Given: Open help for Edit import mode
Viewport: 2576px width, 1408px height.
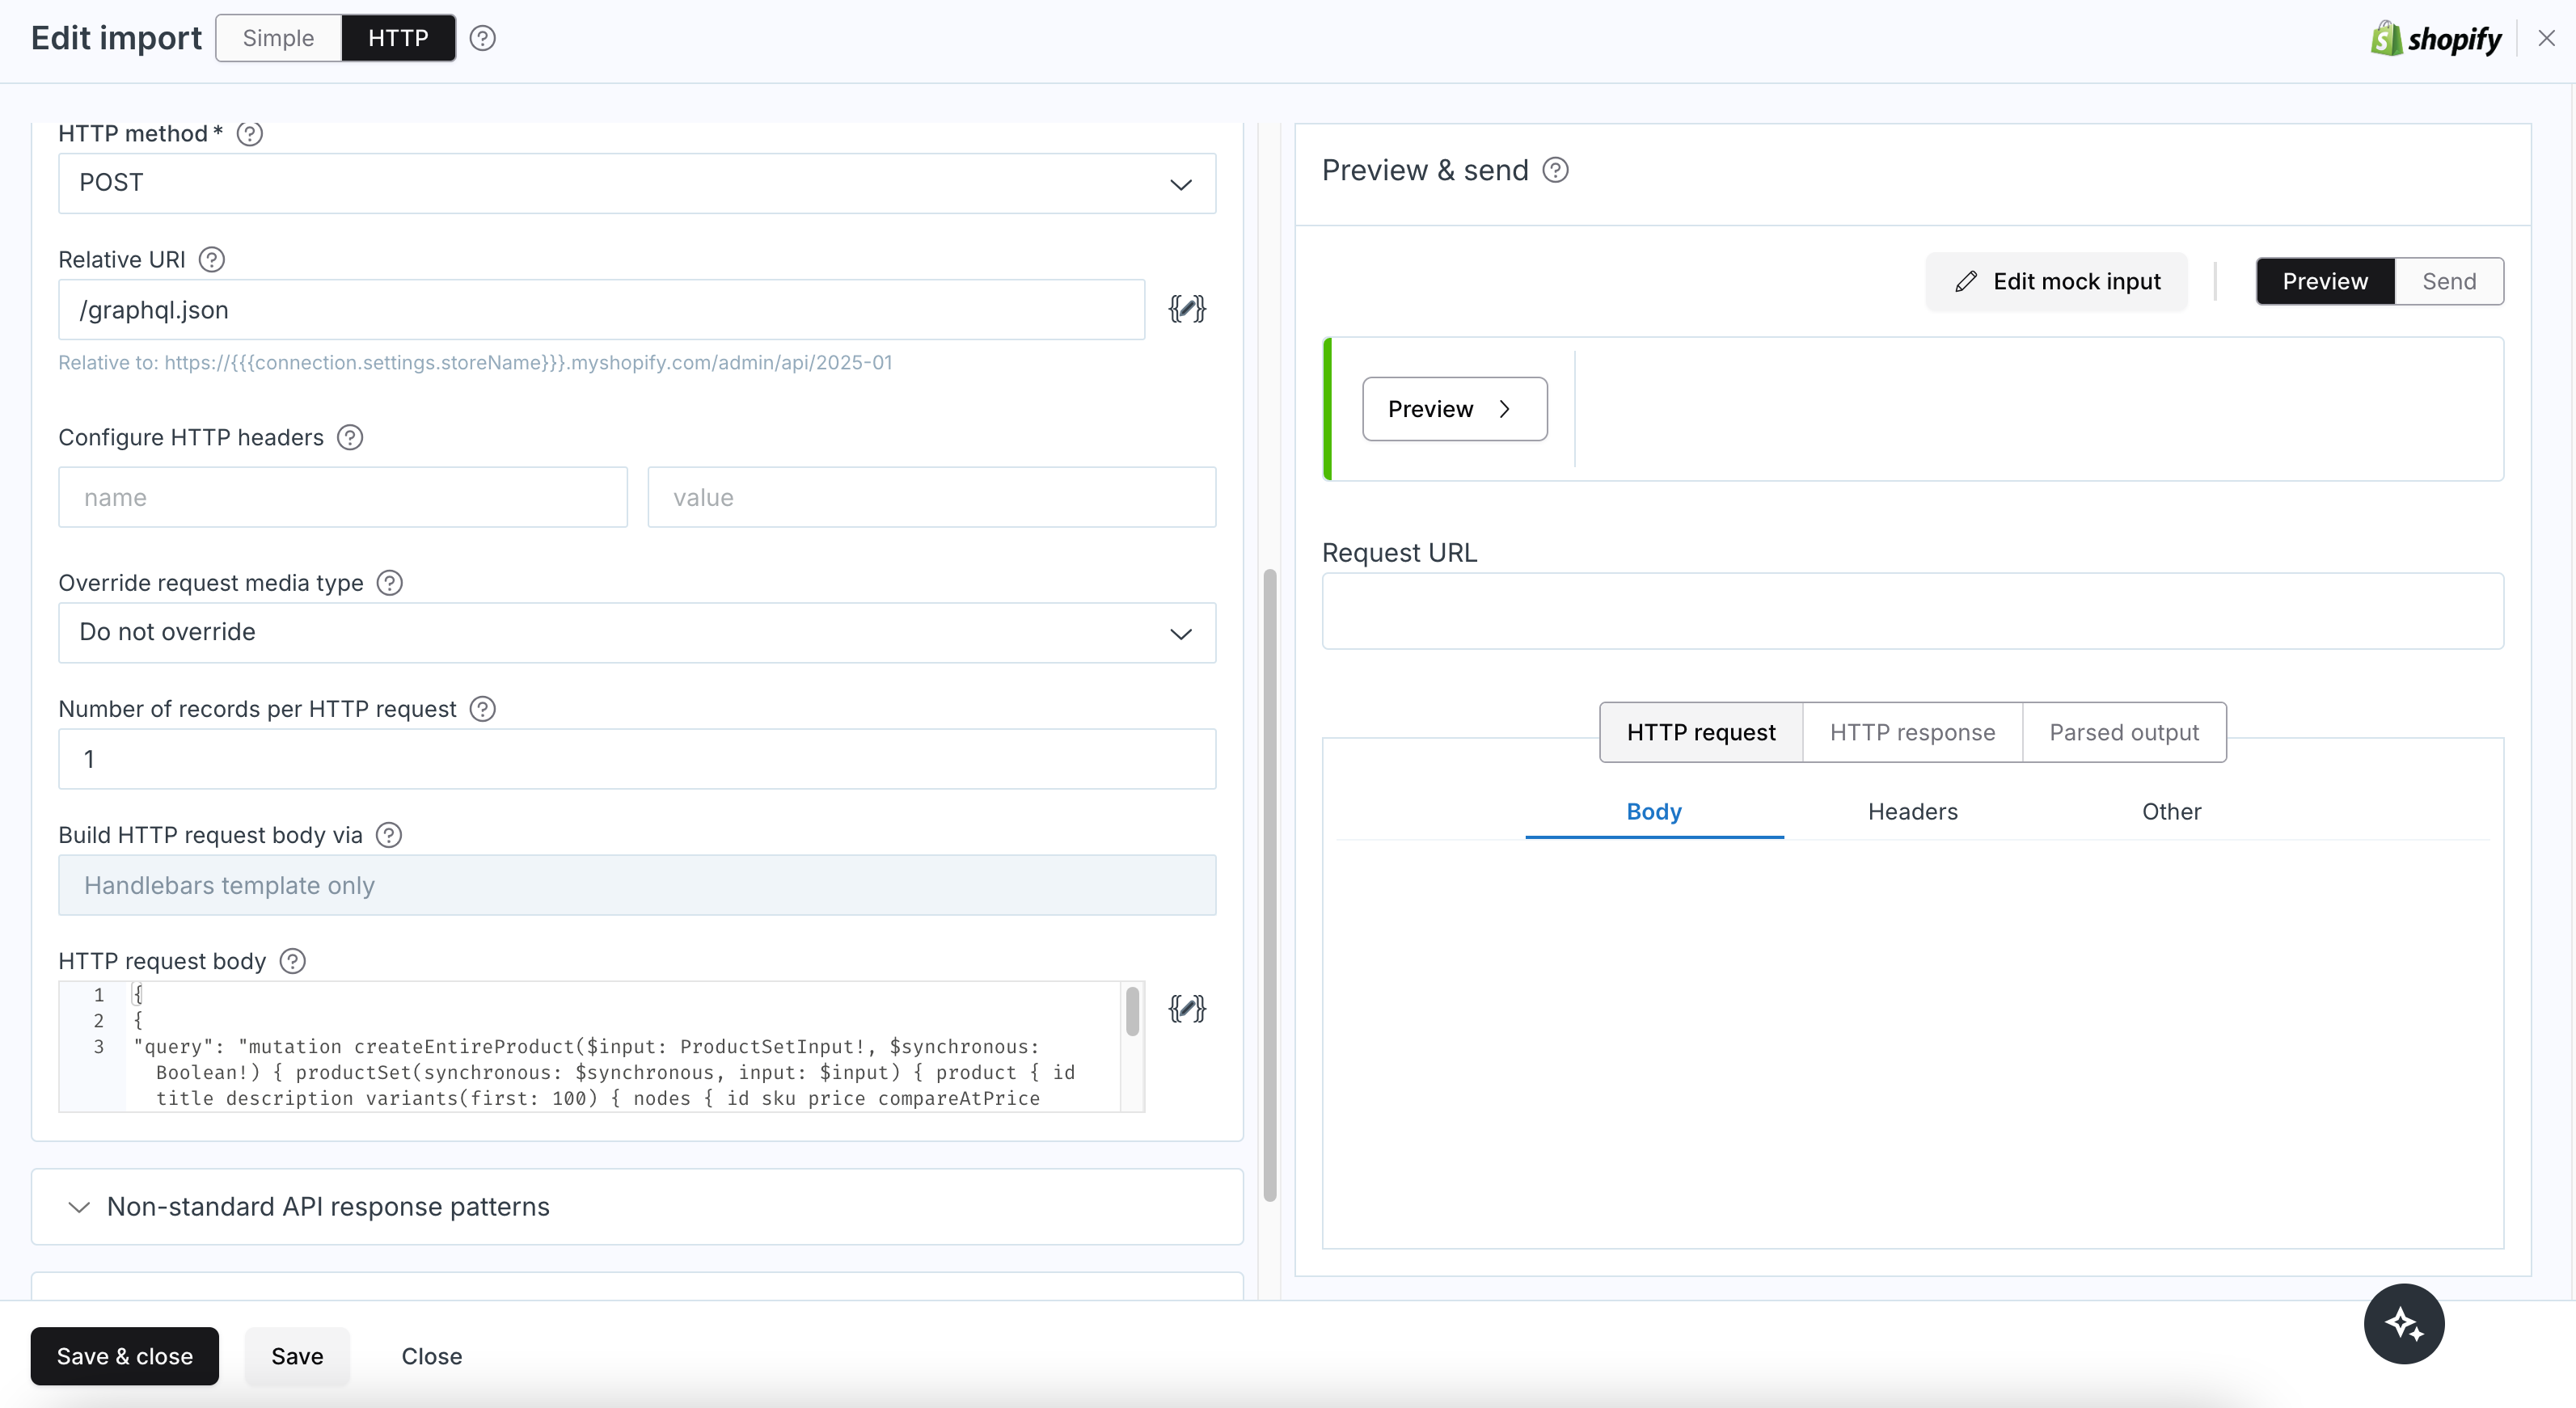Looking at the screenshot, I should coord(483,38).
